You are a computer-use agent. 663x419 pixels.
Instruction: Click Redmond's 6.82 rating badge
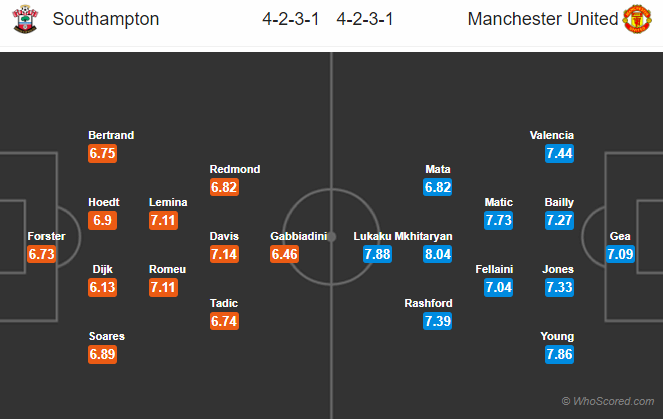click(224, 187)
